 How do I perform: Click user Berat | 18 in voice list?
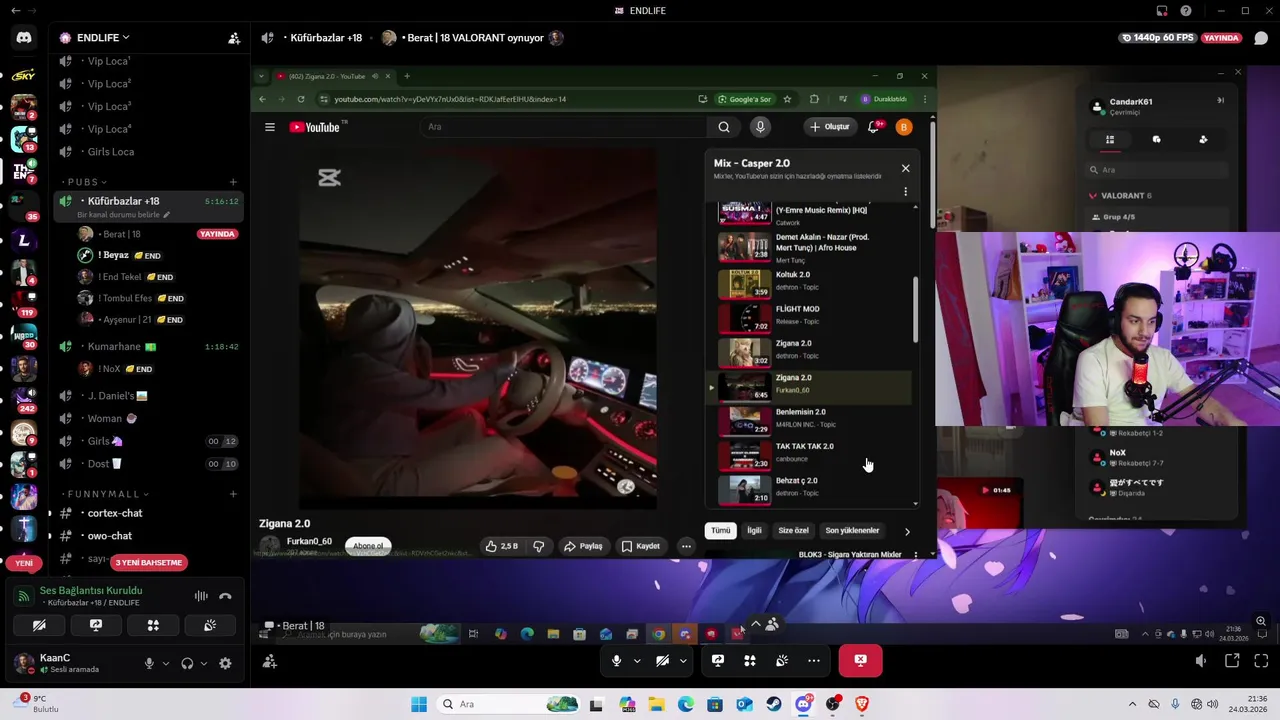pos(121,234)
